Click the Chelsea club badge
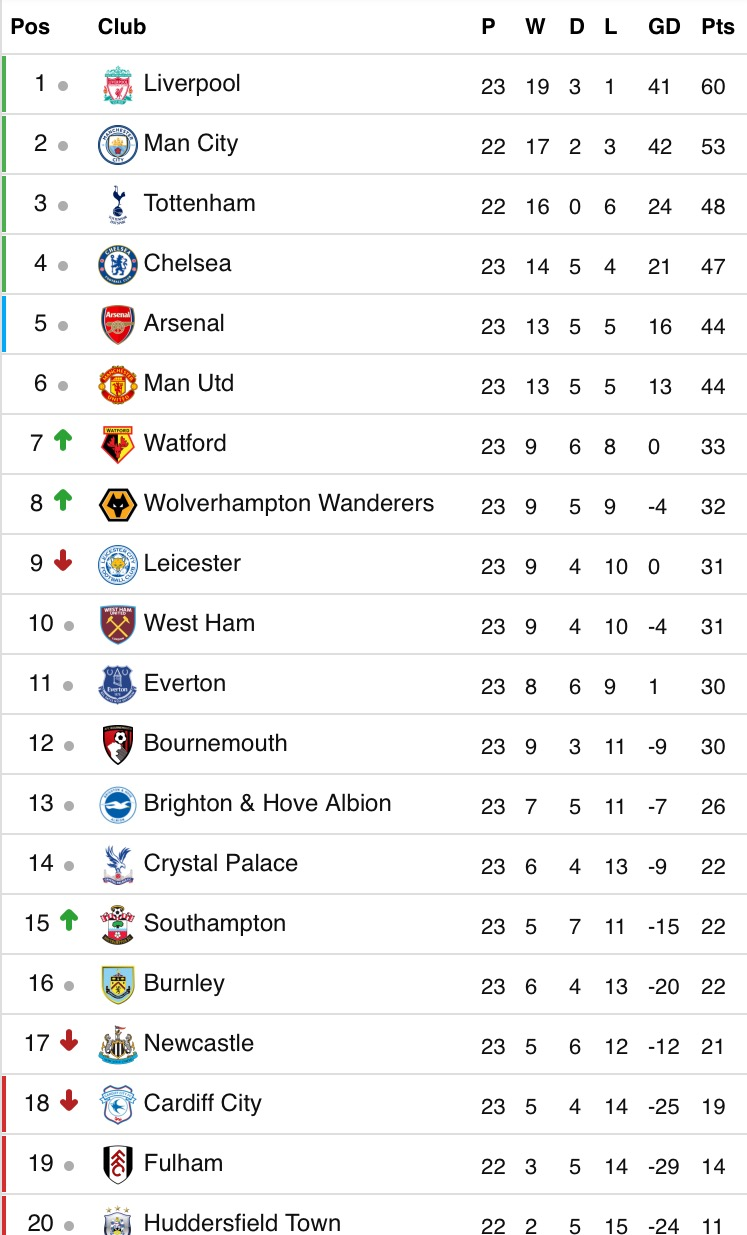Screen dimensions: 747x1235 pyautogui.click(x=118, y=265)
